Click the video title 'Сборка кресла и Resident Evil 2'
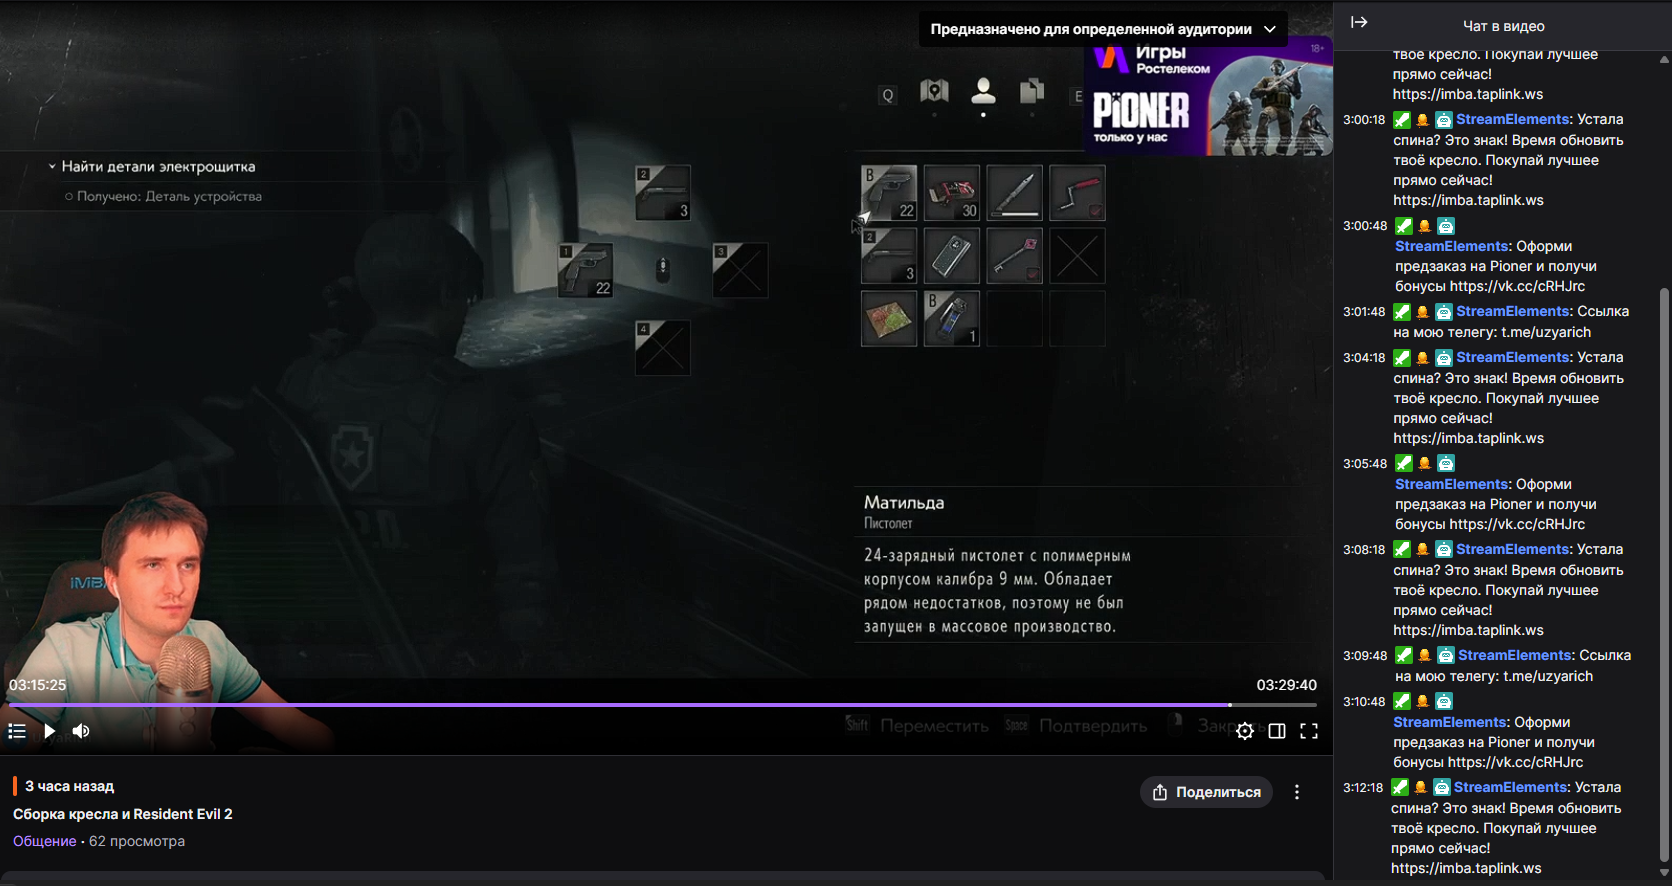 coord(123,814)
